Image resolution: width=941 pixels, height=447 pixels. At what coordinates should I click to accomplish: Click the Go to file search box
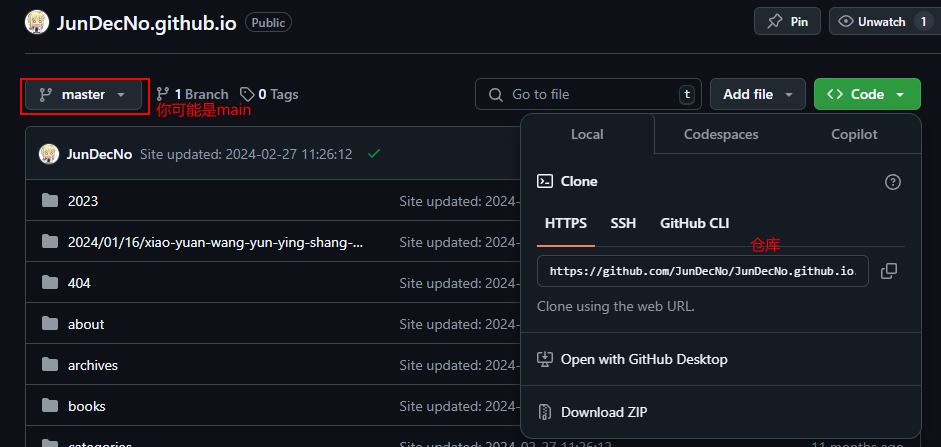coord(588,94)
